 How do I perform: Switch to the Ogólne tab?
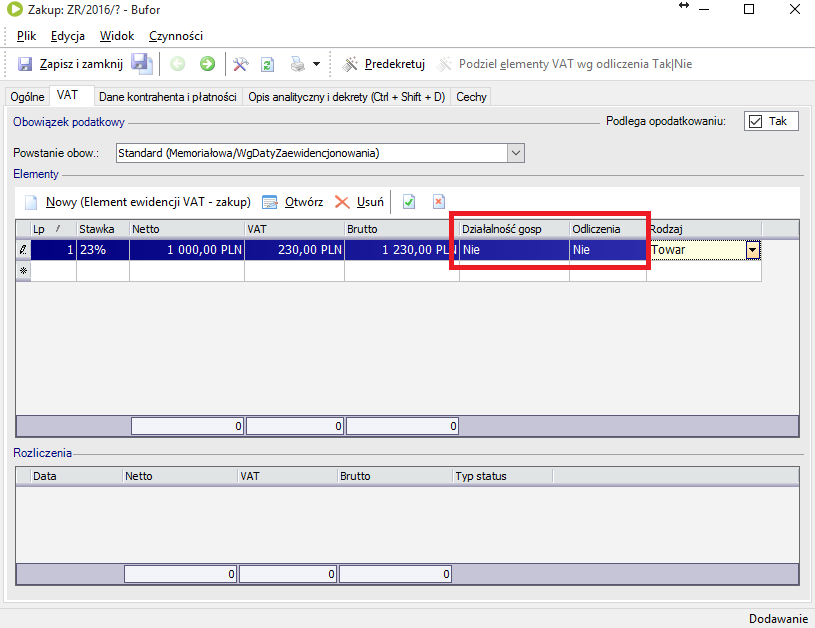tap(28, 97)
